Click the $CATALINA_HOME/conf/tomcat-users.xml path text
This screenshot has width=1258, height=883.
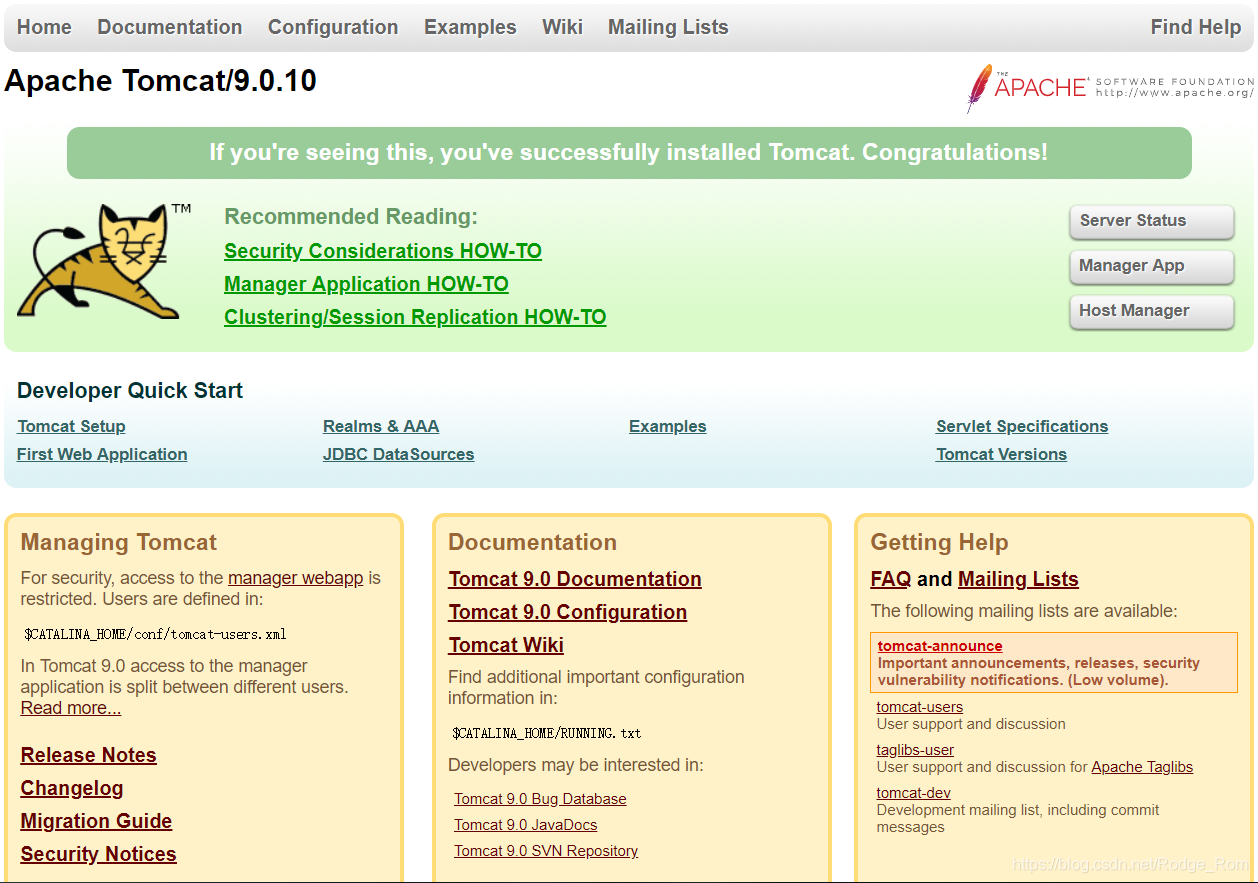[155, 634]
